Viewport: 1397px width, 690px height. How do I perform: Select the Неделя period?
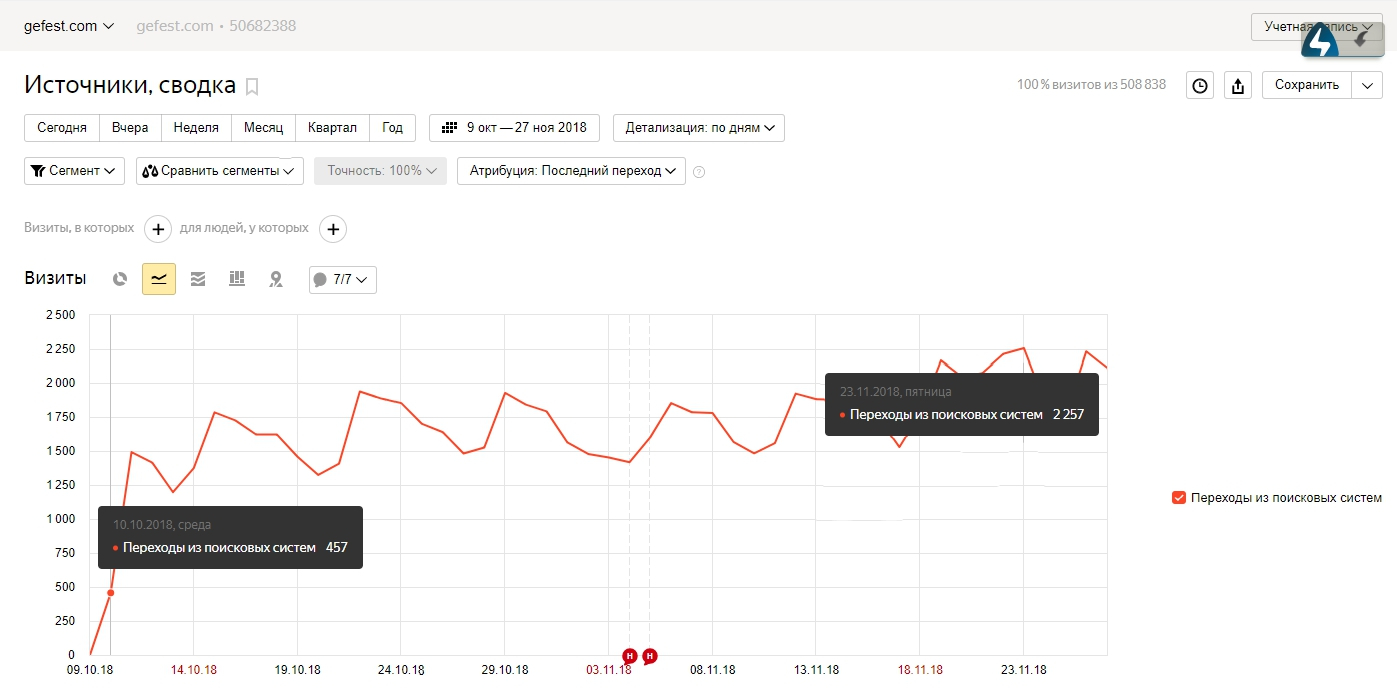(x=196, y=128)
